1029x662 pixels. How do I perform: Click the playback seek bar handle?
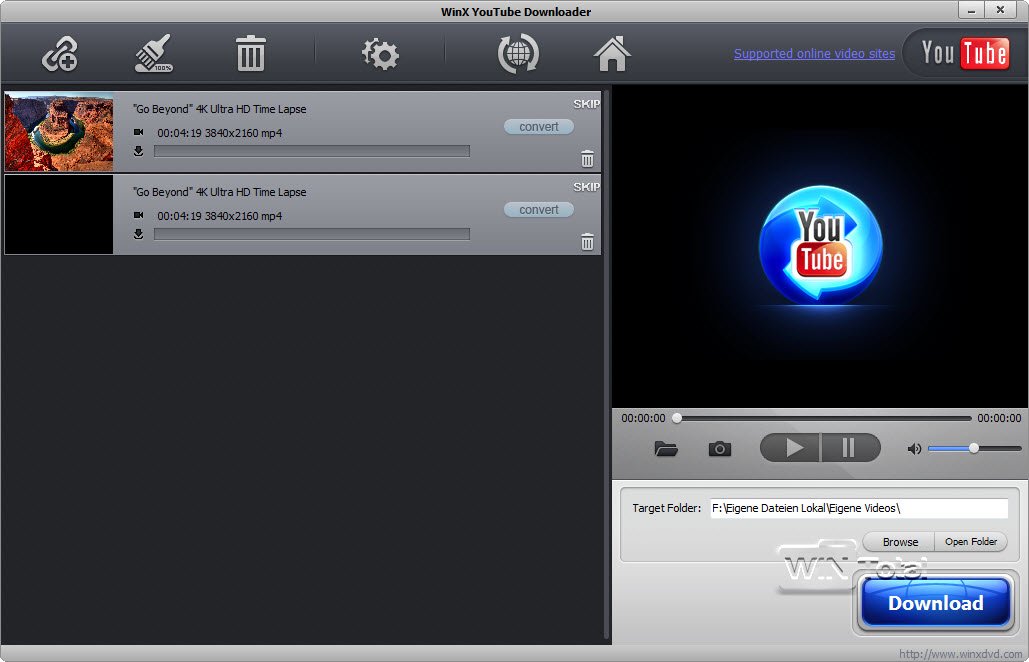(677, 418)
